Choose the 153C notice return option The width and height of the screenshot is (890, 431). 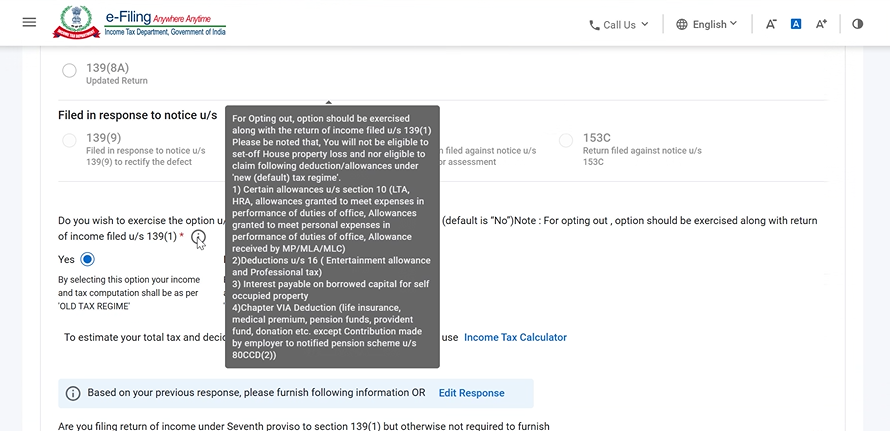click(x=566, y=140)
